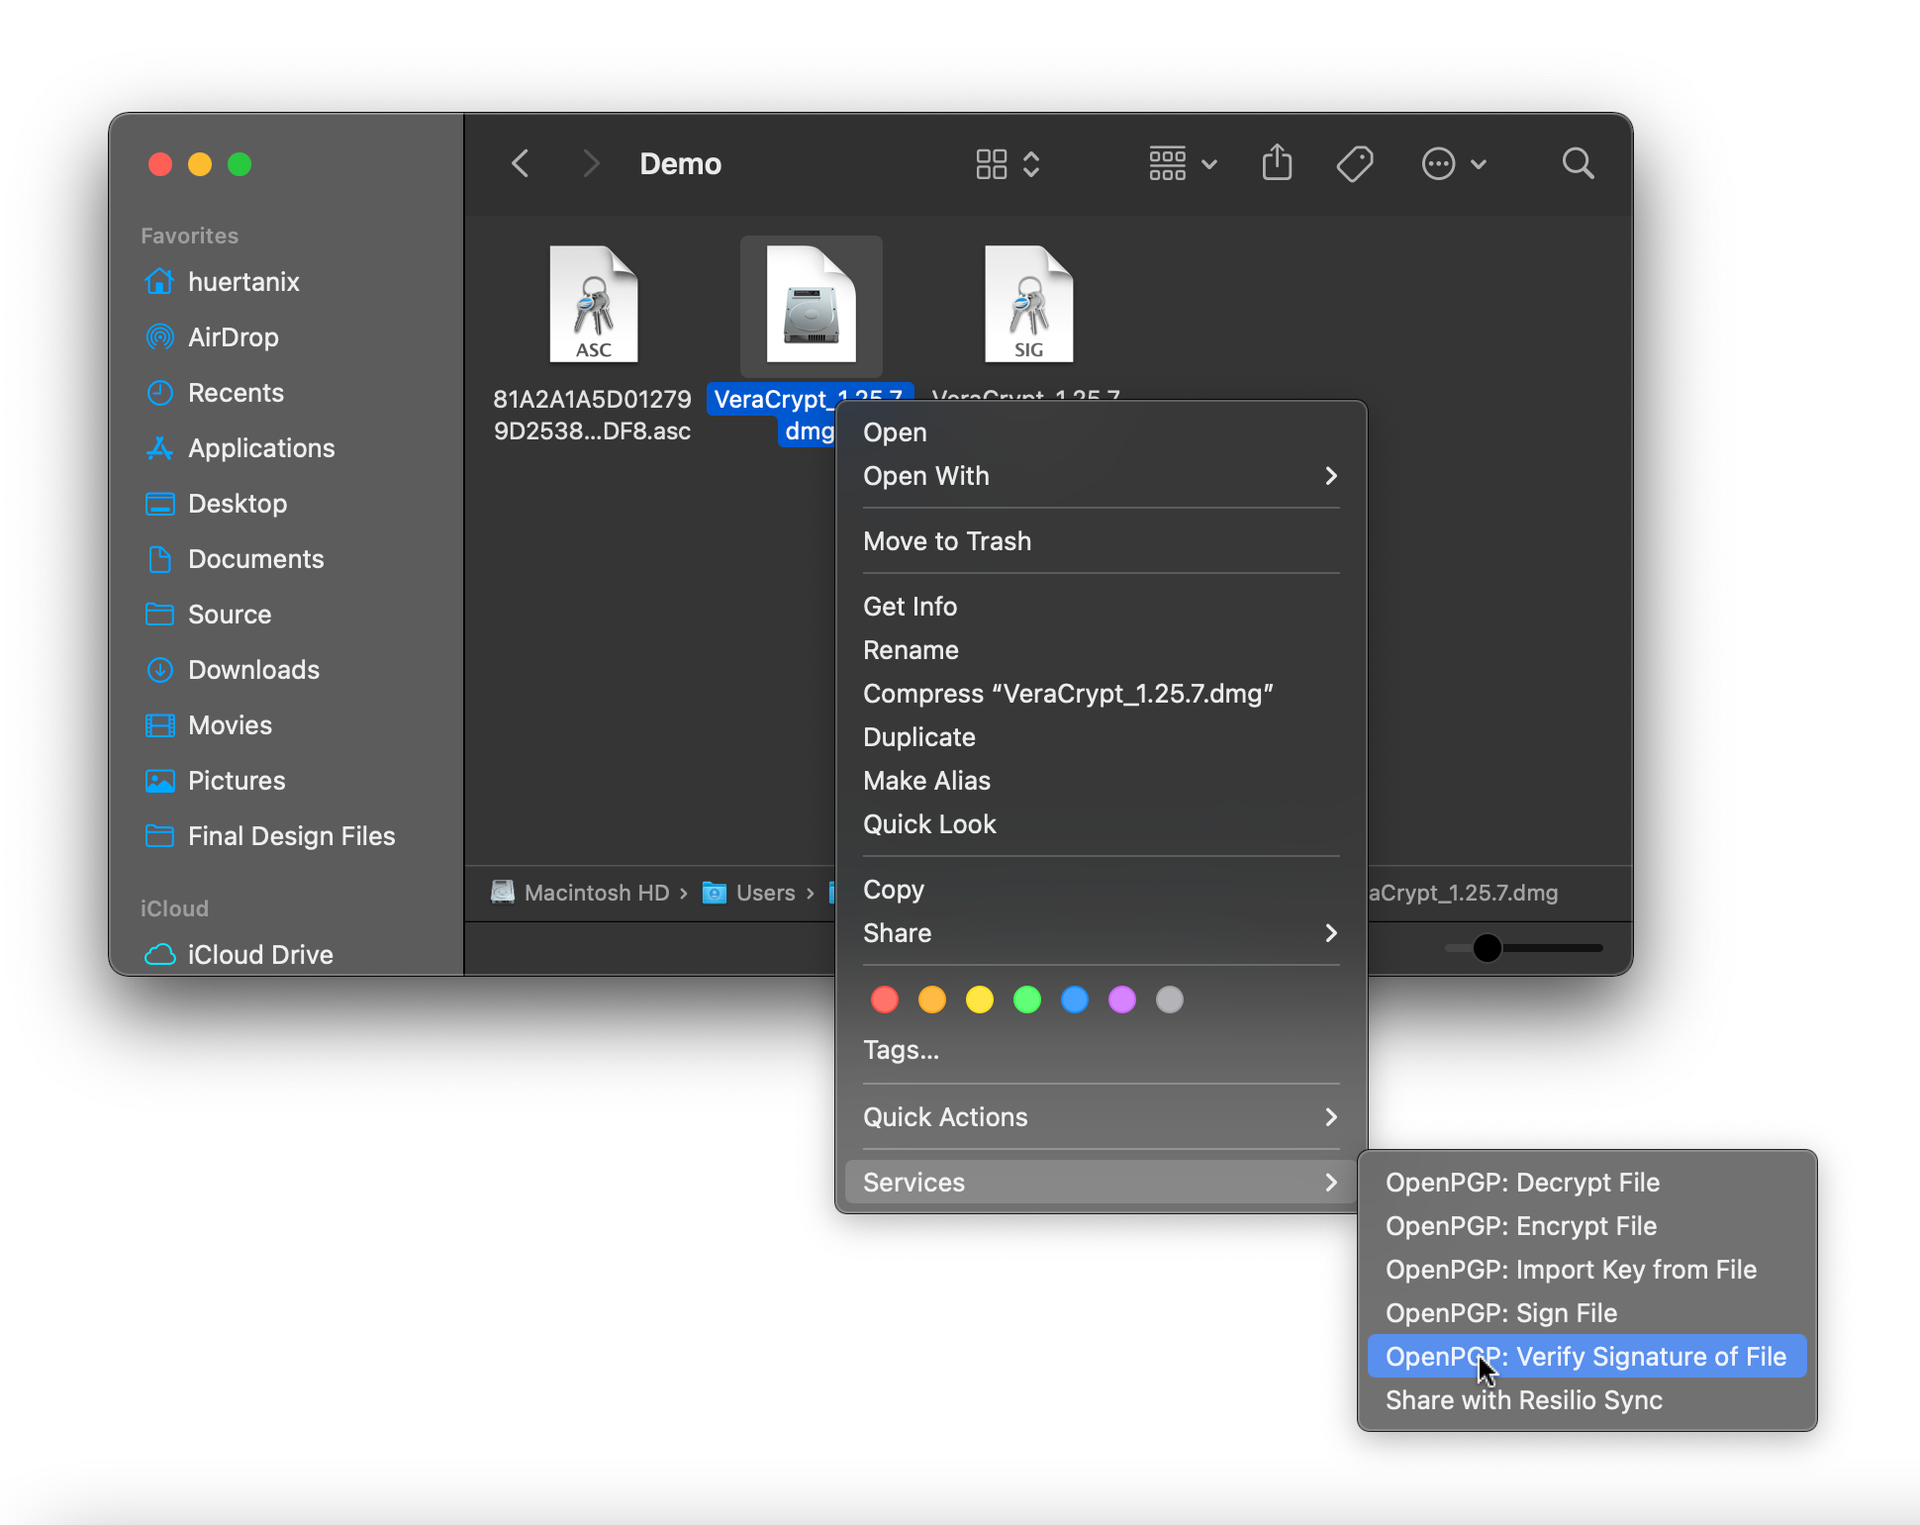Choose Compress "VeraCrypt_1.25.7.dmg"

[x=1100, y=694]
